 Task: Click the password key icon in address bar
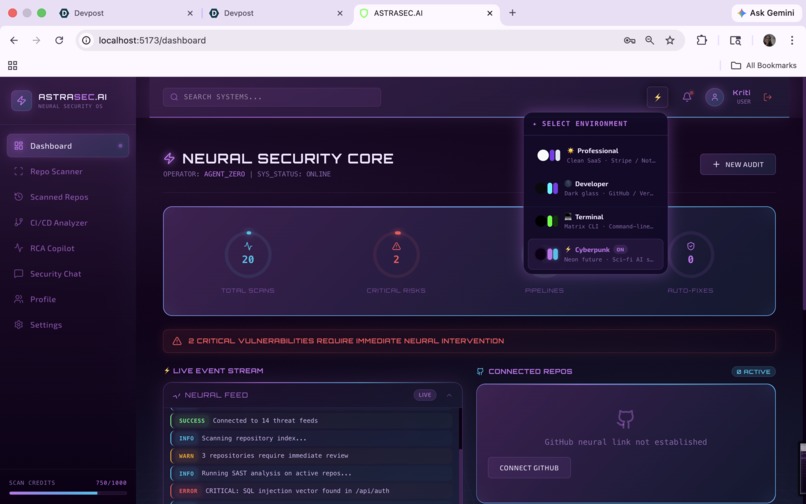pos(629,40)
